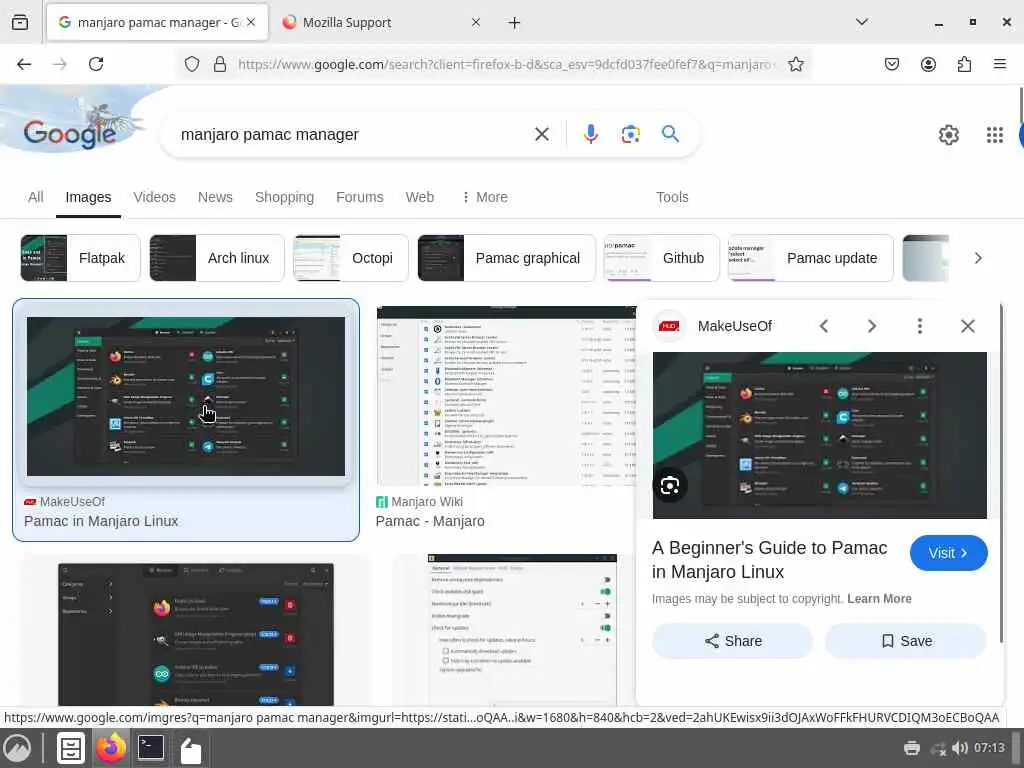Open preview panel three-dot options
The height and width of the screenshot is (768, 1024).
coord(920,326)
